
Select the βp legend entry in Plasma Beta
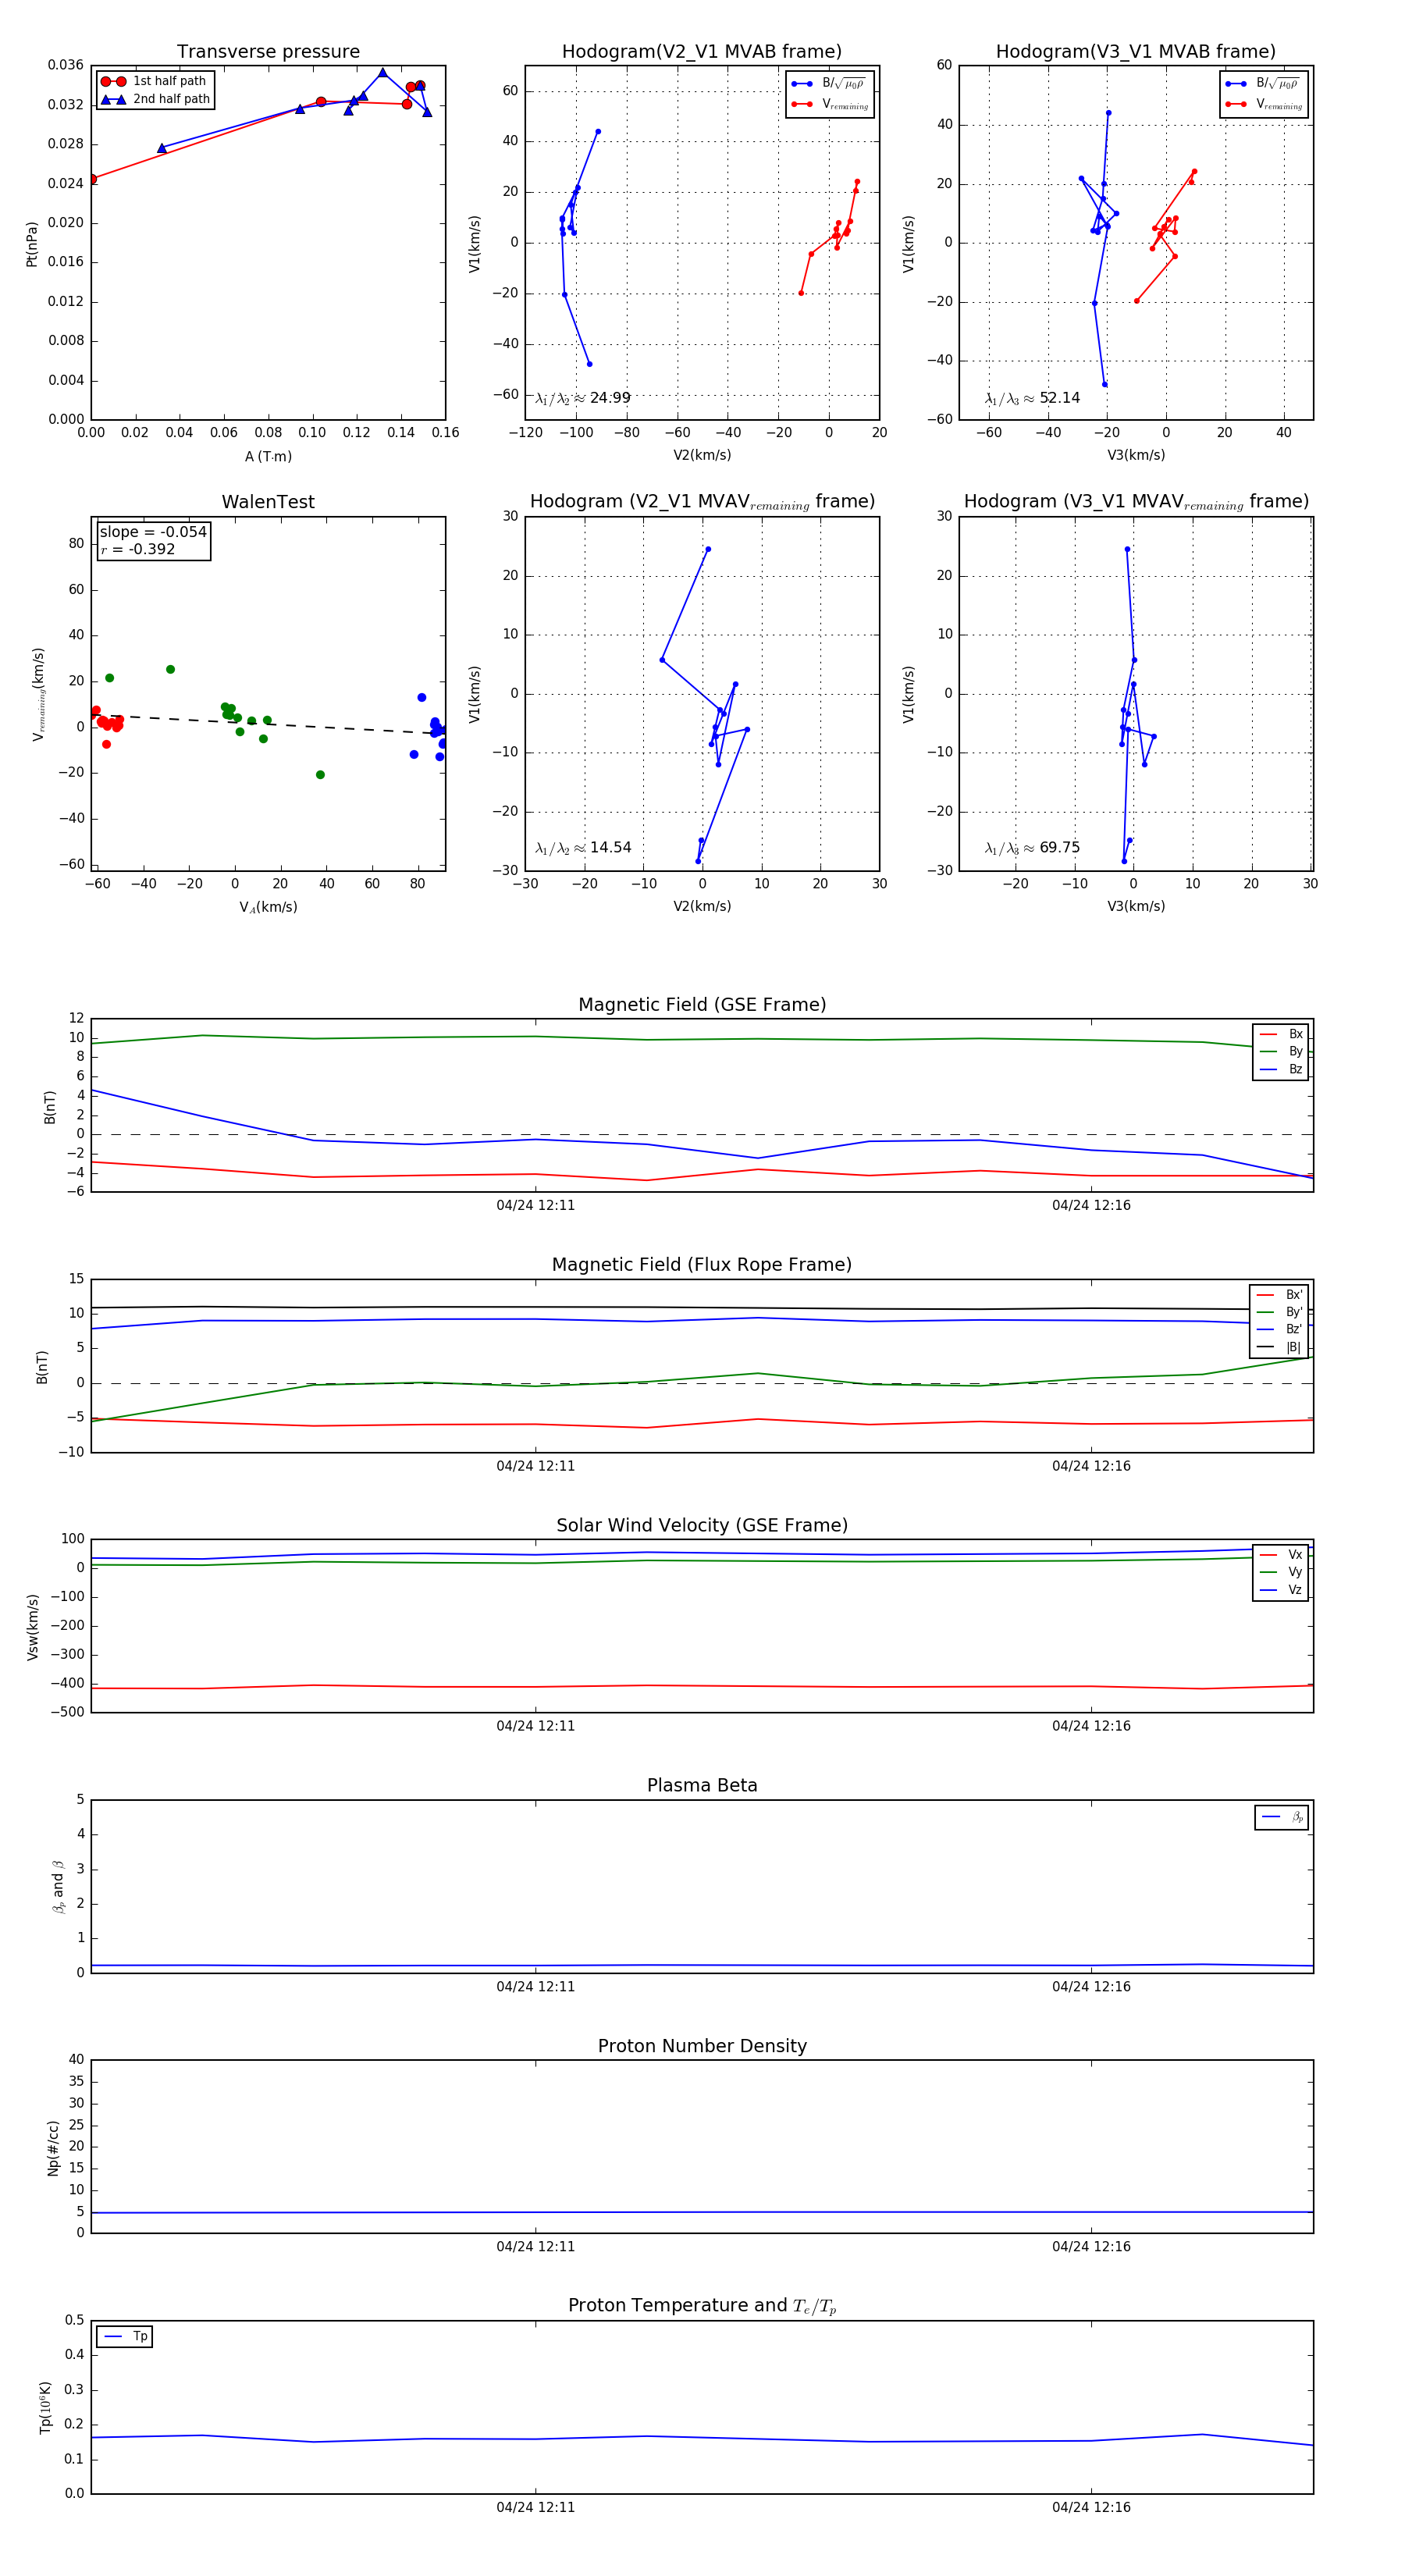point(1283,1817)
